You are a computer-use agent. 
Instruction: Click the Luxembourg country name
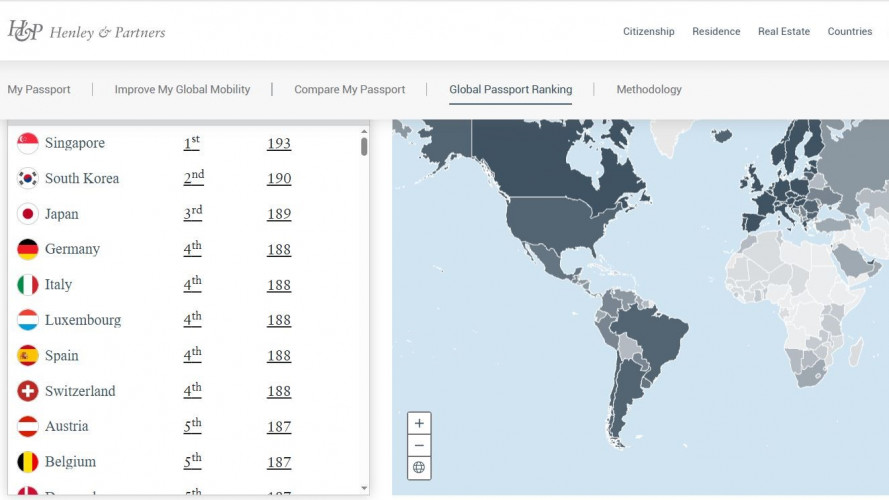pyautogui.click(x=83, y=320)
